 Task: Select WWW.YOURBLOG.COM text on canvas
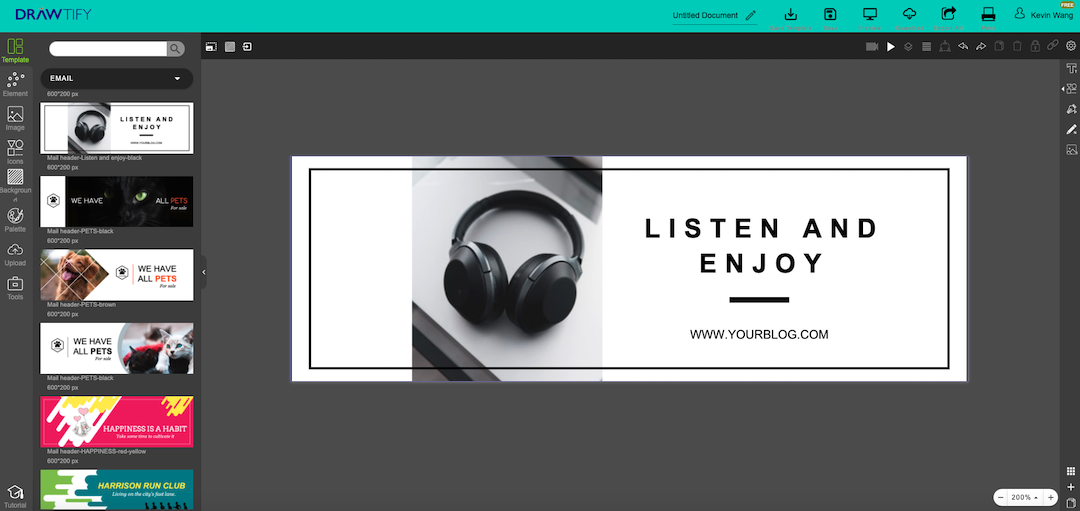[759, 335]
